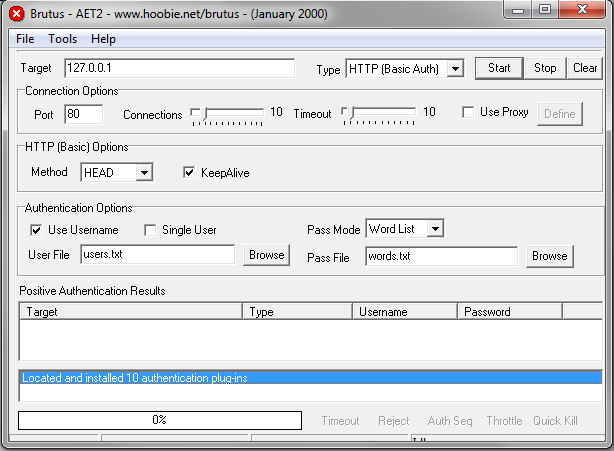Click the Username column header
Image resolution: width=614 pixels, height=451 pixels.
coord(405,312)
